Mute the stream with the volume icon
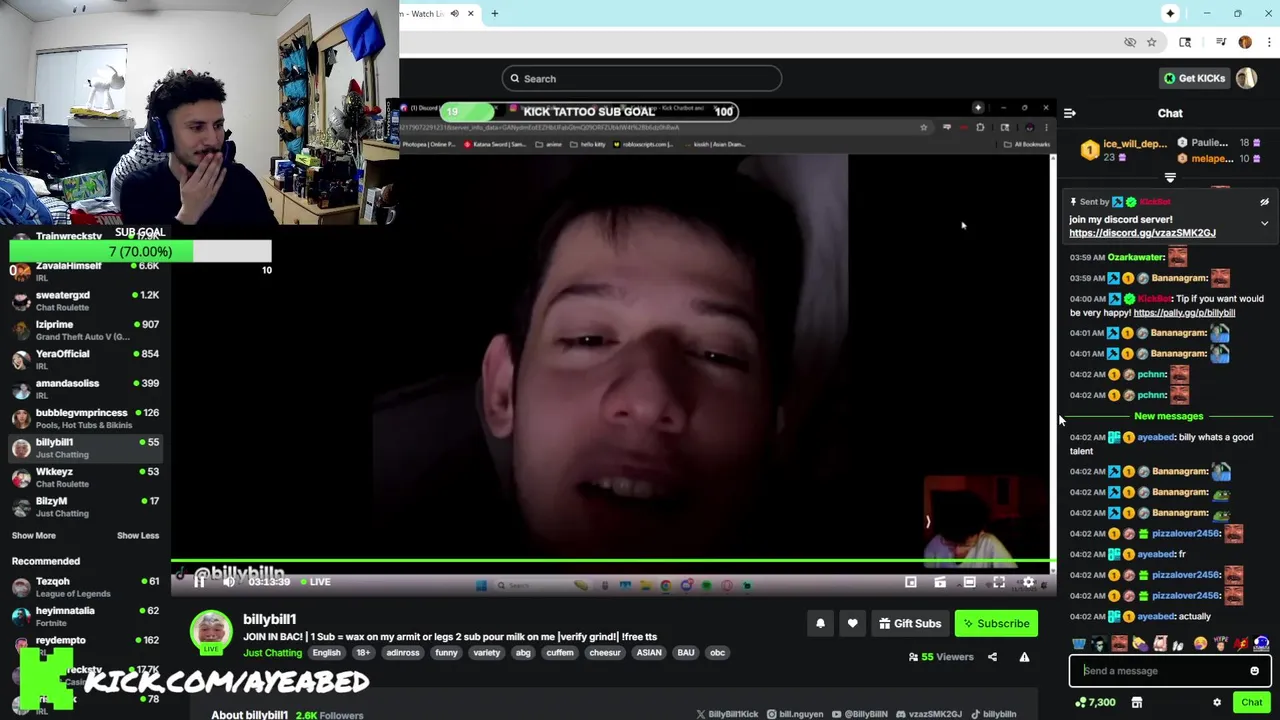Viewport: 1280px width, 720px height. [x=229, y=581]
